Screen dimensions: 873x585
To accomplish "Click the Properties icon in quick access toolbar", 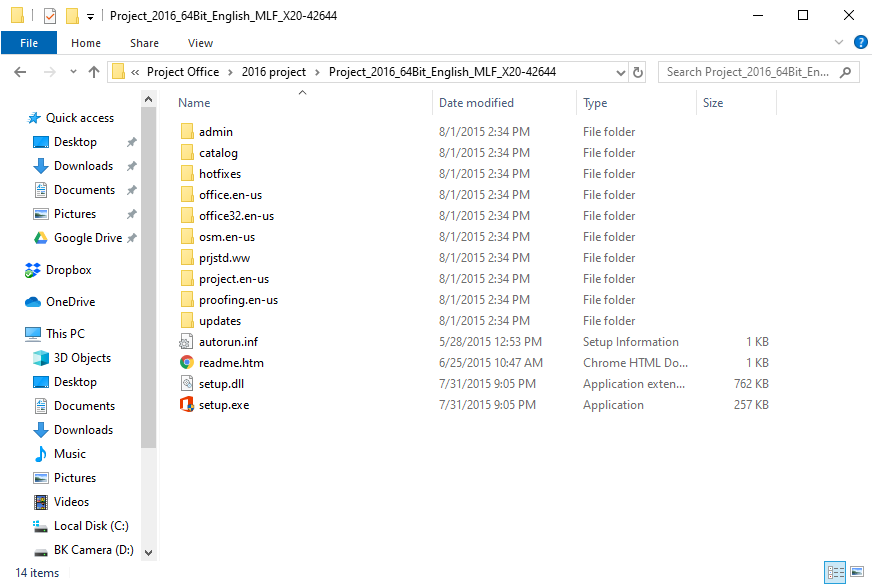I will [50, 16].
